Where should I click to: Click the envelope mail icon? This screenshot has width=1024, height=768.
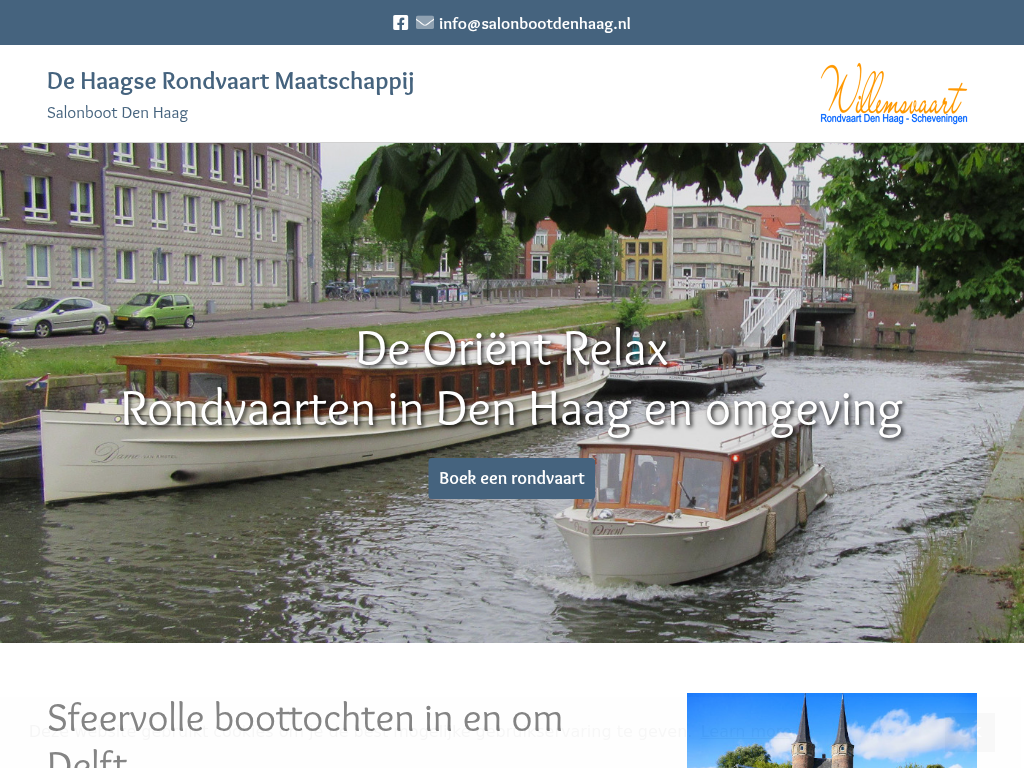[x=425, y=23]
